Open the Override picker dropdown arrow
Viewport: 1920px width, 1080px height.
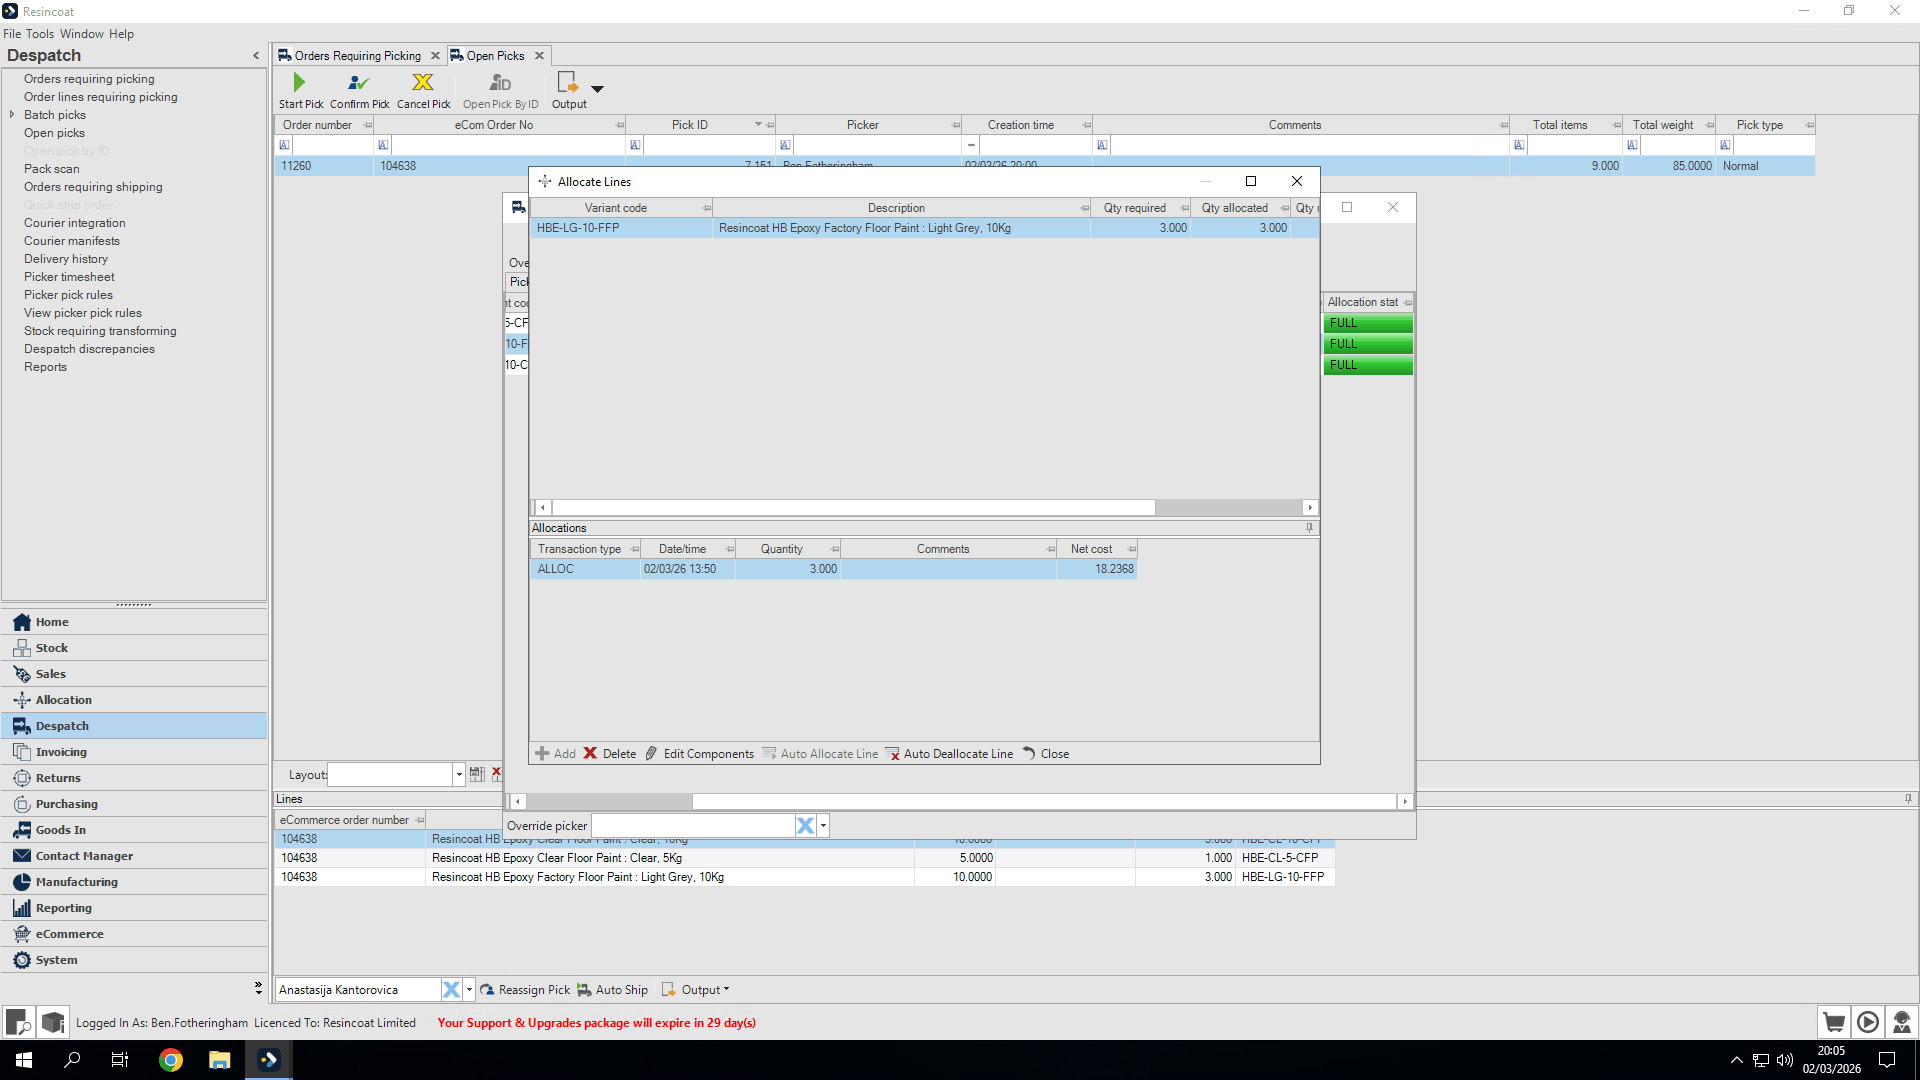click(823, 825)
